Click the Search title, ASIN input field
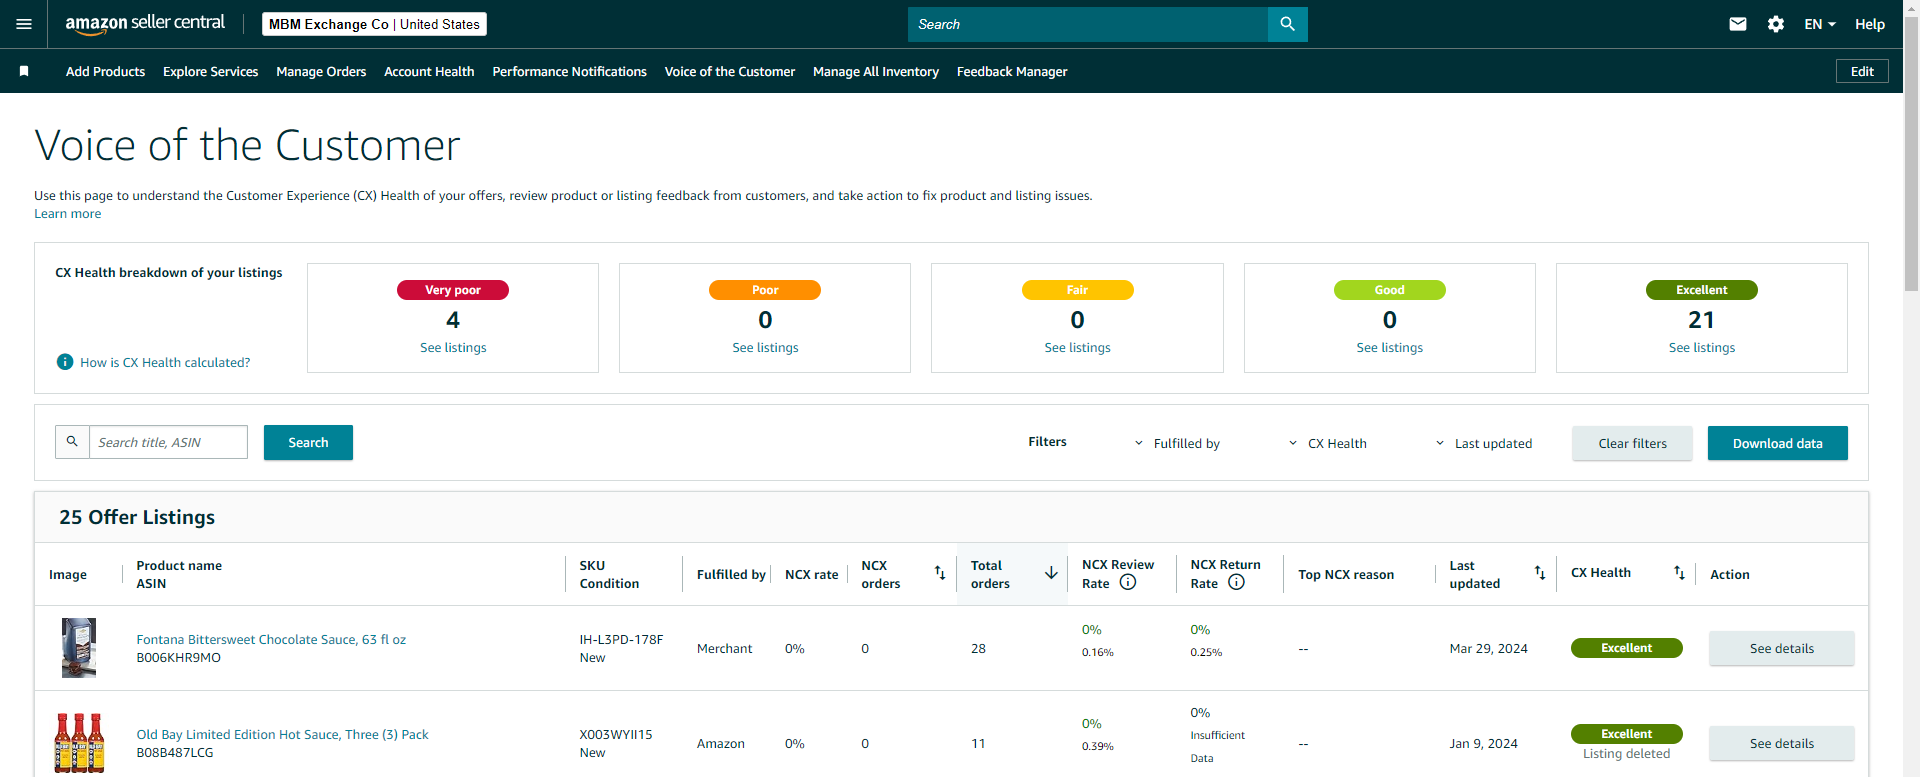 pyautogui.click(x=168, y=442)
